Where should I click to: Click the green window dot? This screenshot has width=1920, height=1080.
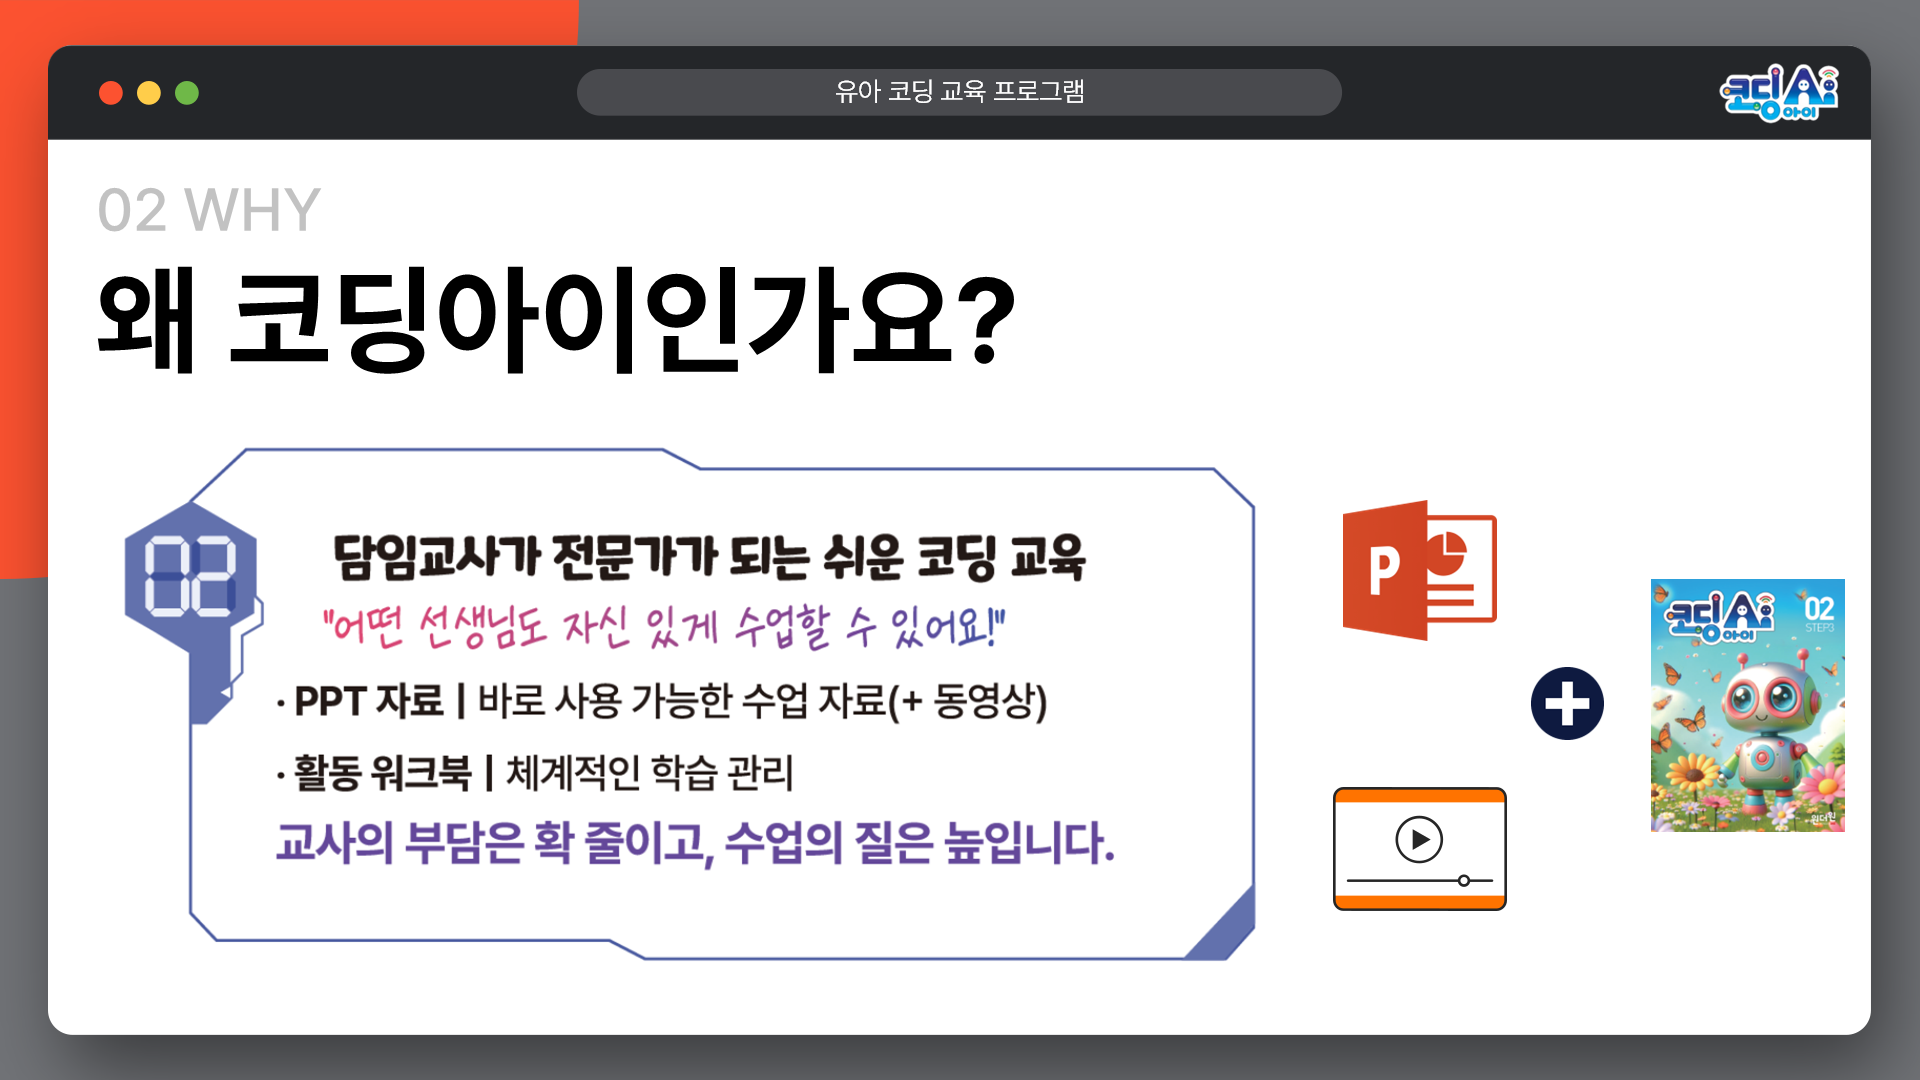187,93
